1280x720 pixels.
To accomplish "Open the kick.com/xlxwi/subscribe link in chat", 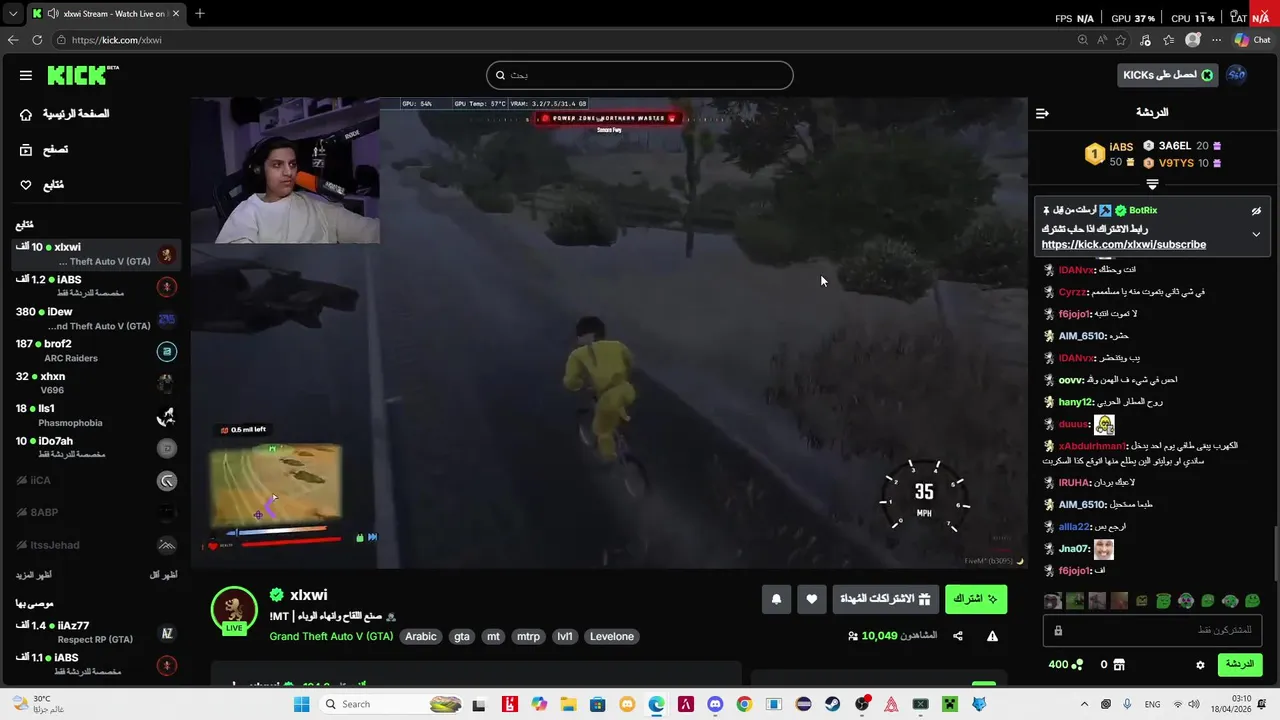I will click(1123, 245).
